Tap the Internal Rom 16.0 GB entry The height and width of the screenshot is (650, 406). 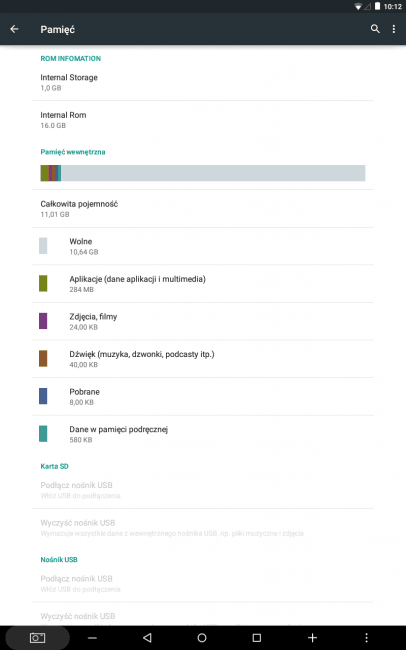pos(203,120)
